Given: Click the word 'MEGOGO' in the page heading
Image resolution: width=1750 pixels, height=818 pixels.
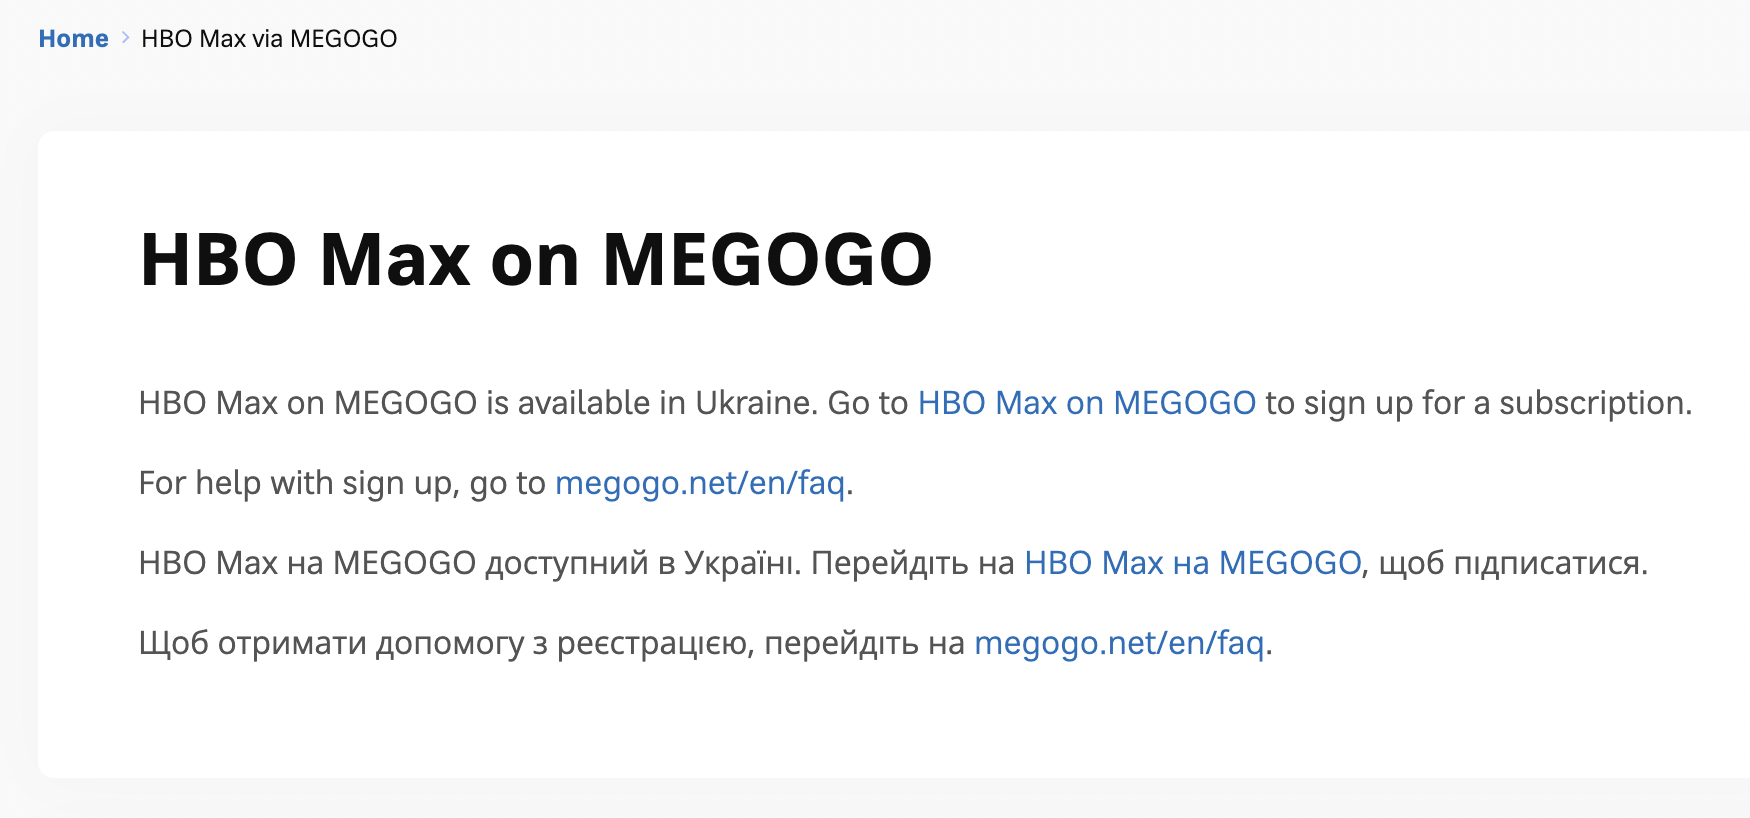Looking at the screenshot, I should (767, 260).
